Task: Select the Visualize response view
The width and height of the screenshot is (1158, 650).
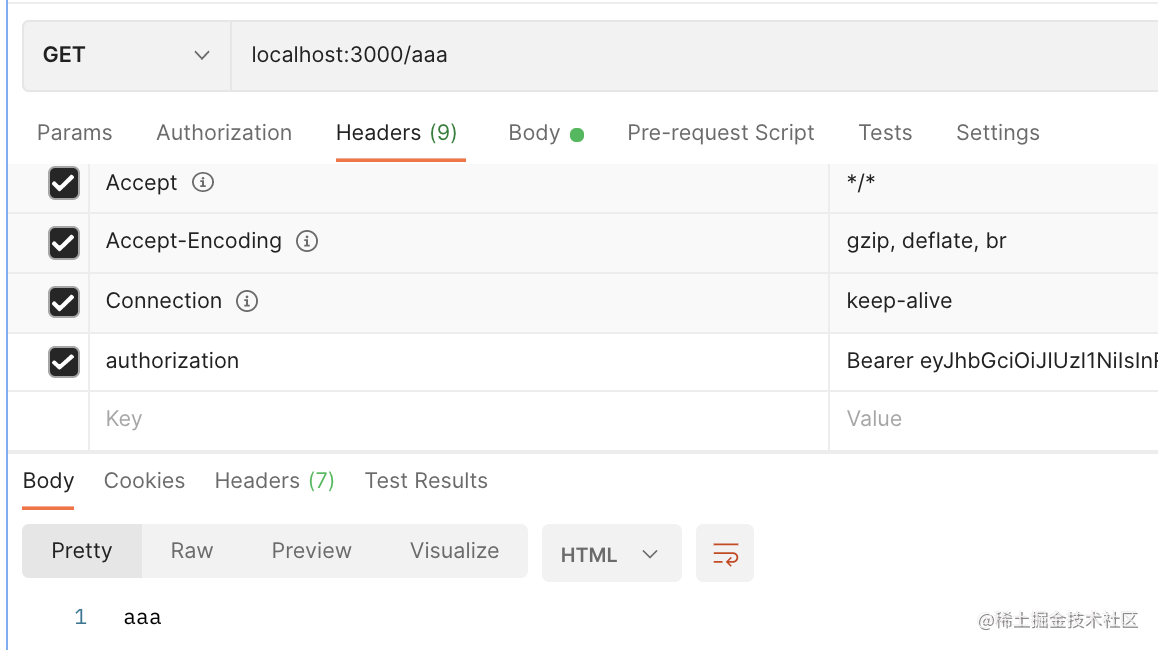Action: (454, 551)
